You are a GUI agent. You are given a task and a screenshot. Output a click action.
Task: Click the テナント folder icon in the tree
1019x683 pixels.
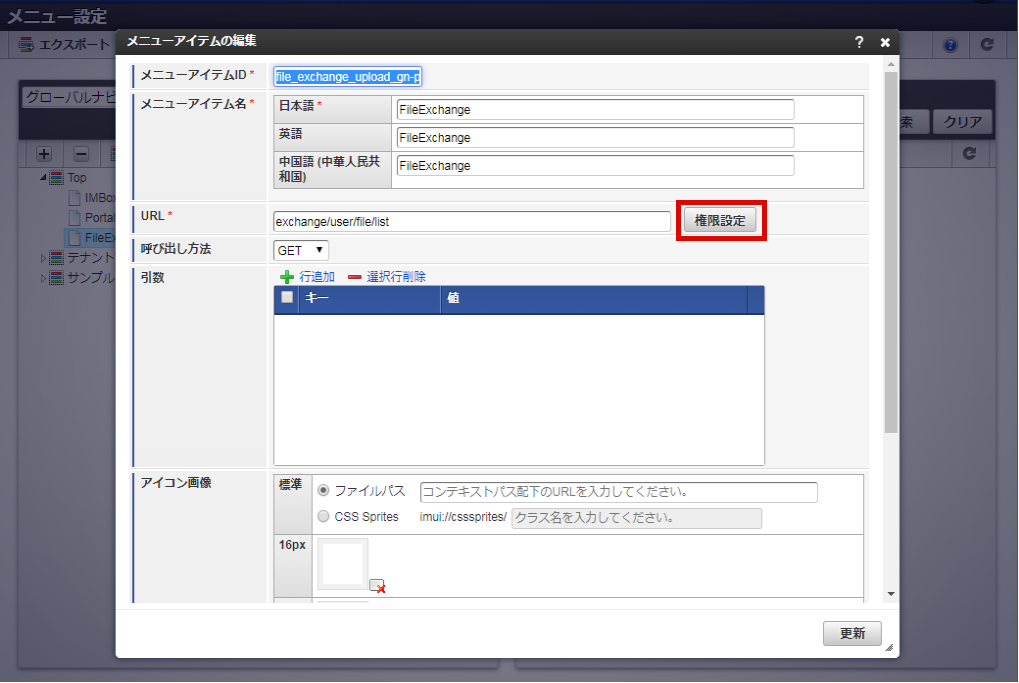(57, 258)
